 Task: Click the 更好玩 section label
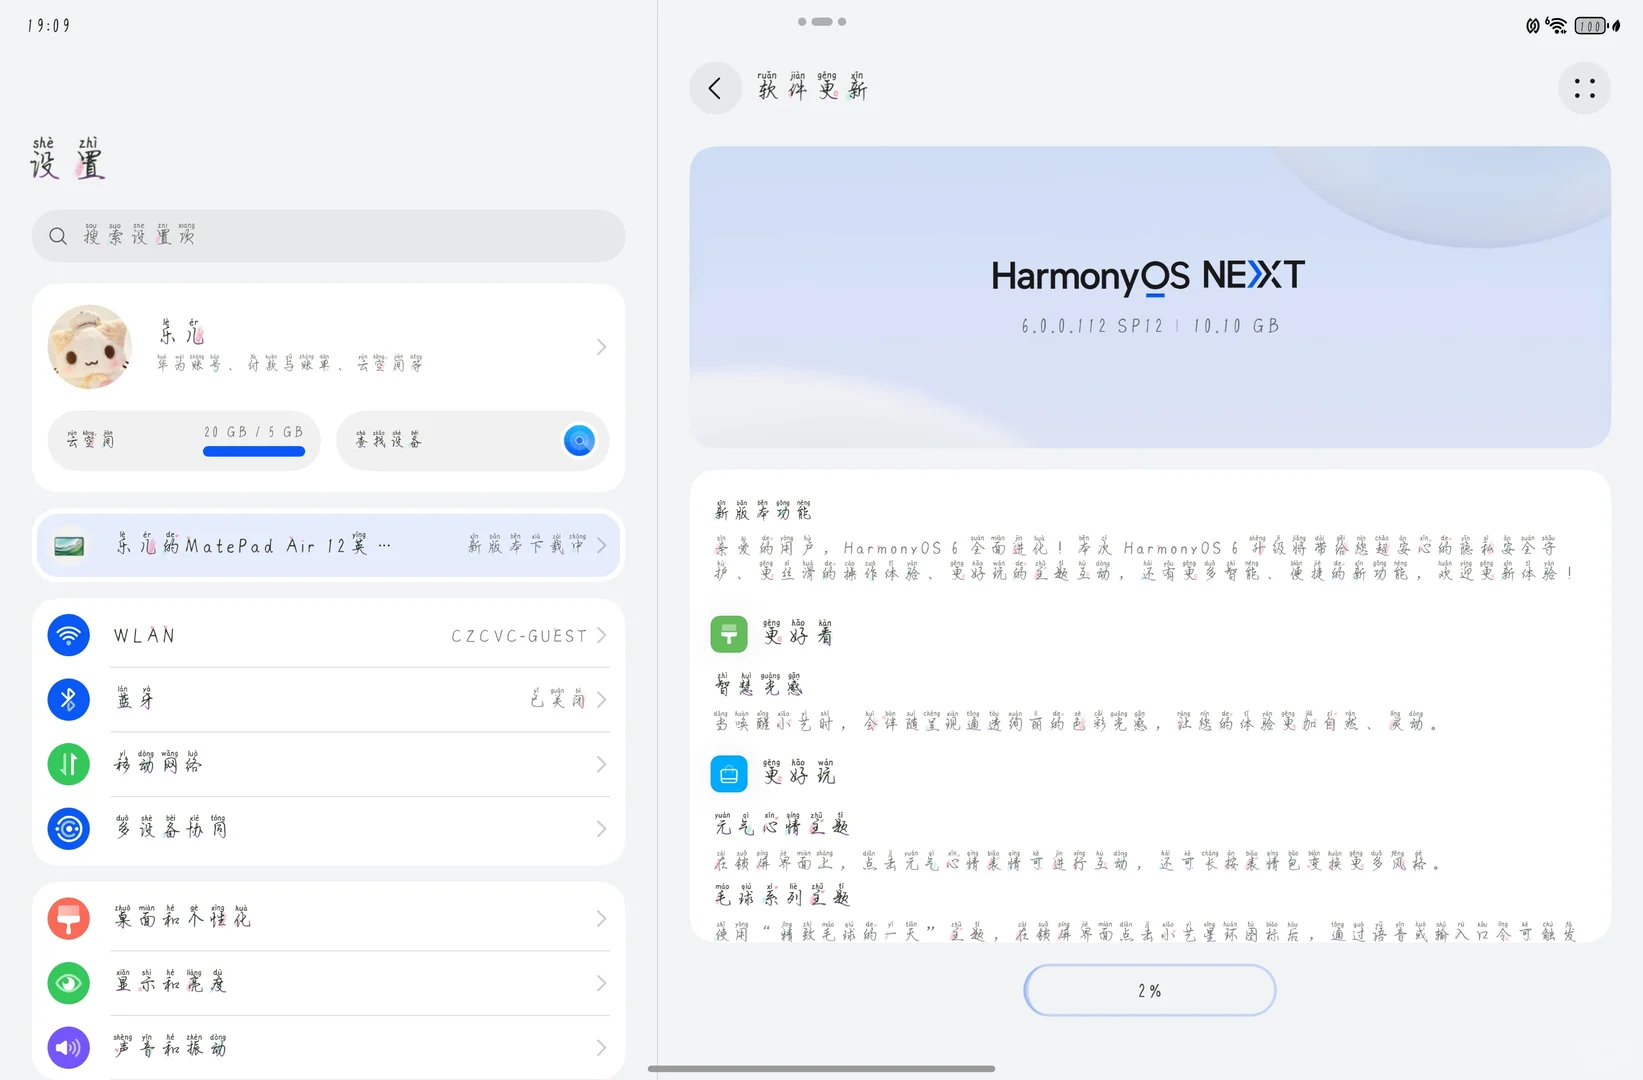click(x=797, y=773)
